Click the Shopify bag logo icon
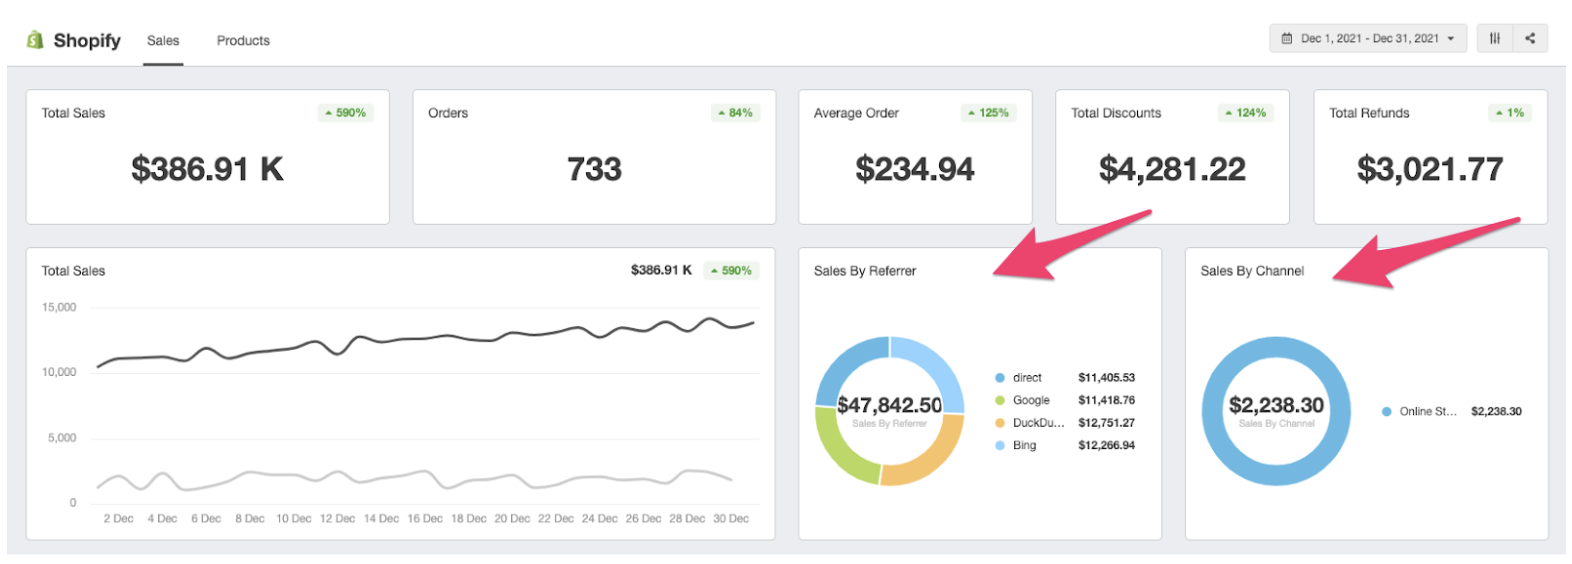1572x564 pixels. 35,40
